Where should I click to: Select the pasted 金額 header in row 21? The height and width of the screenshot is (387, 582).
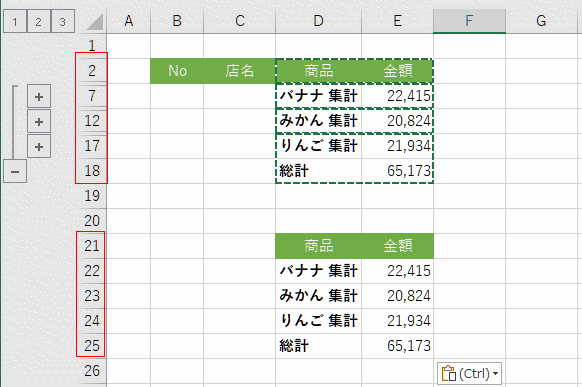(x=398, y=246)
